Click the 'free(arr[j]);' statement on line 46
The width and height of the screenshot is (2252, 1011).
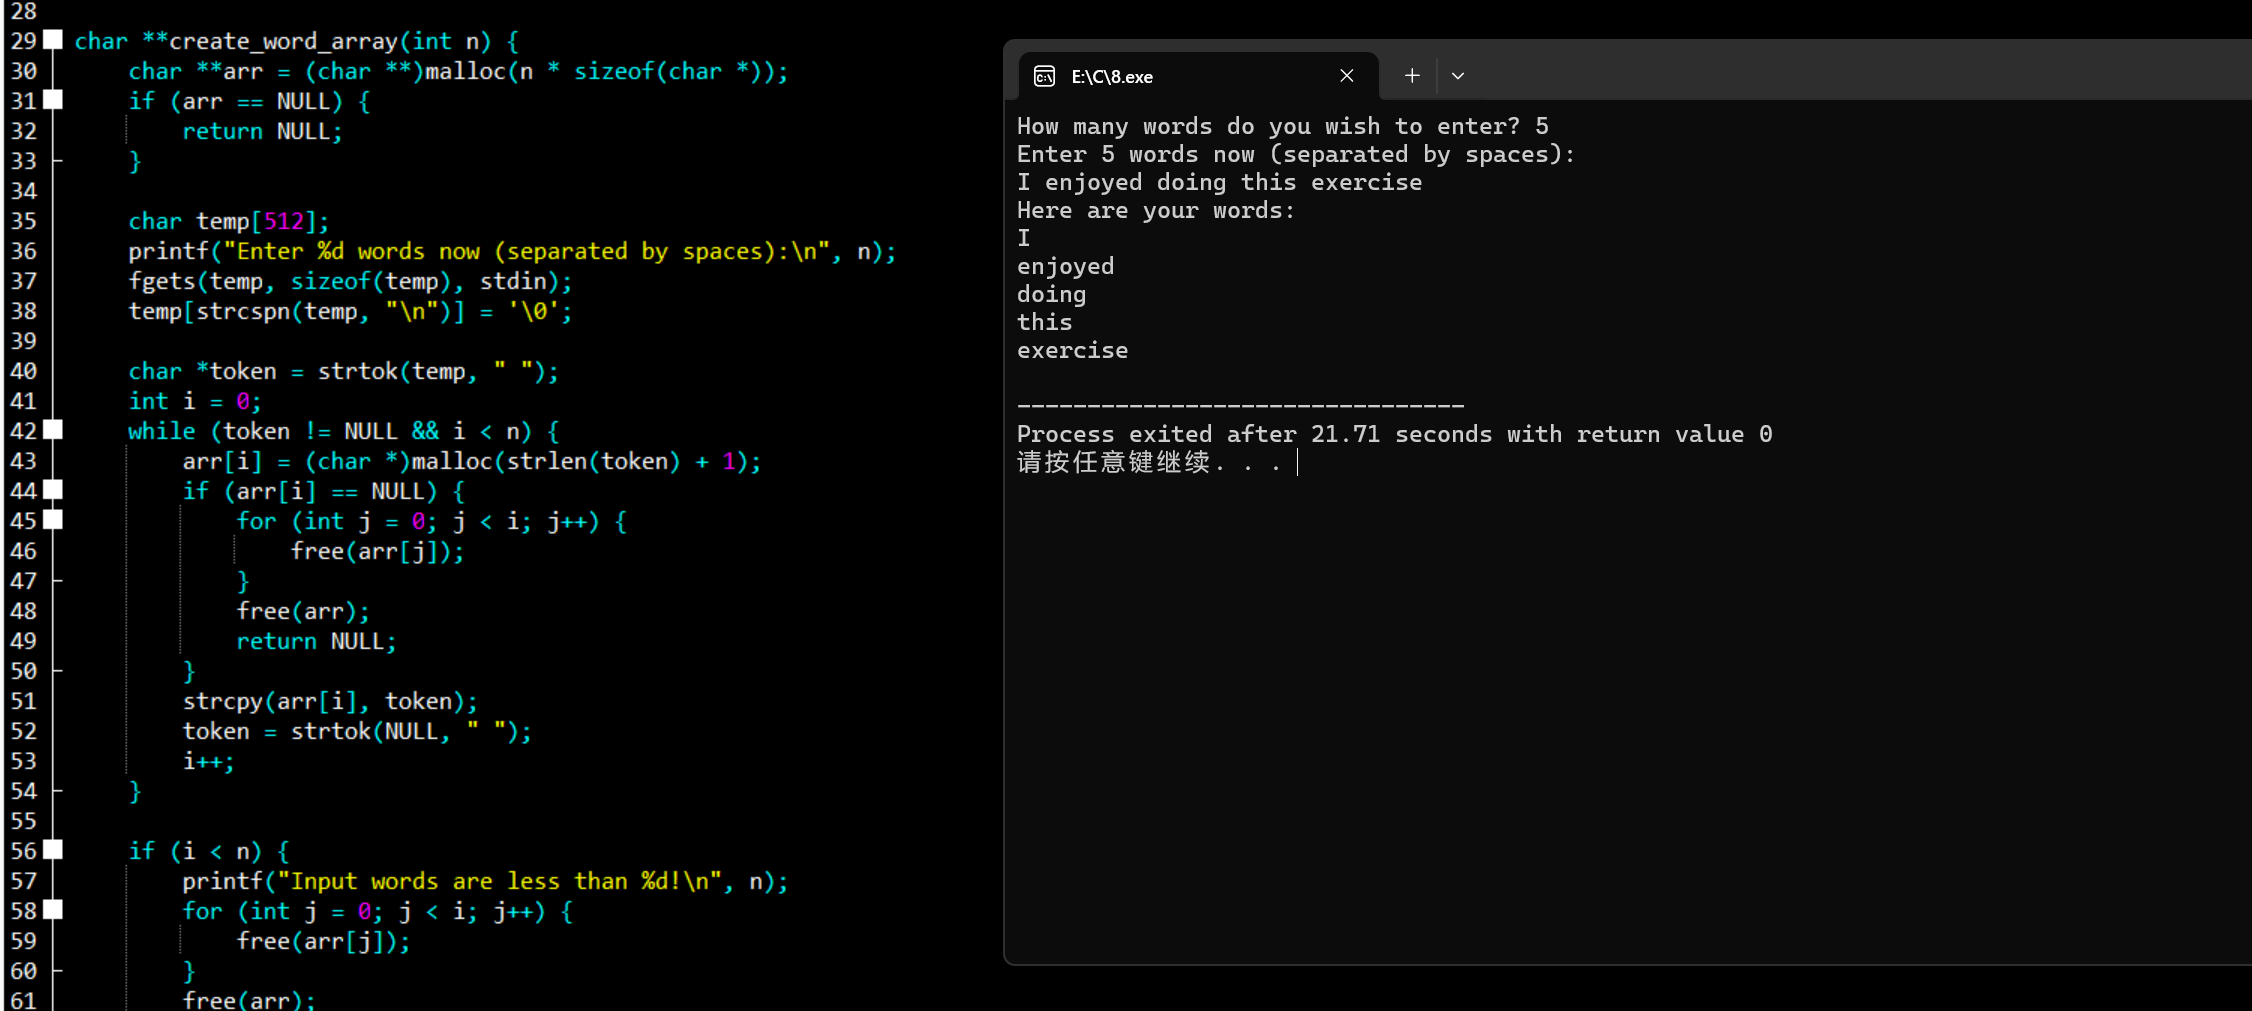click(x=377, y=551)
